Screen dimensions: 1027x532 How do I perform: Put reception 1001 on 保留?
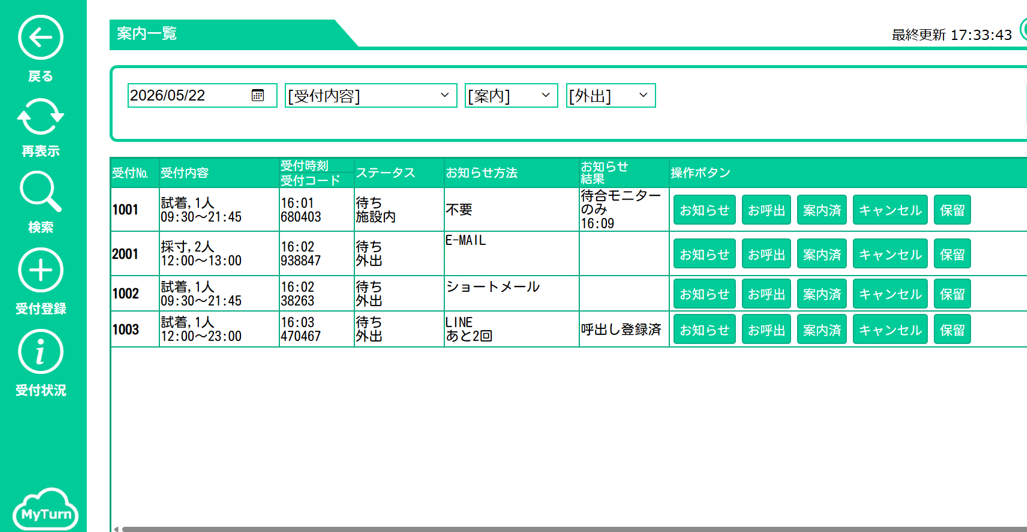pyautogui.click(x=952, y=210)
